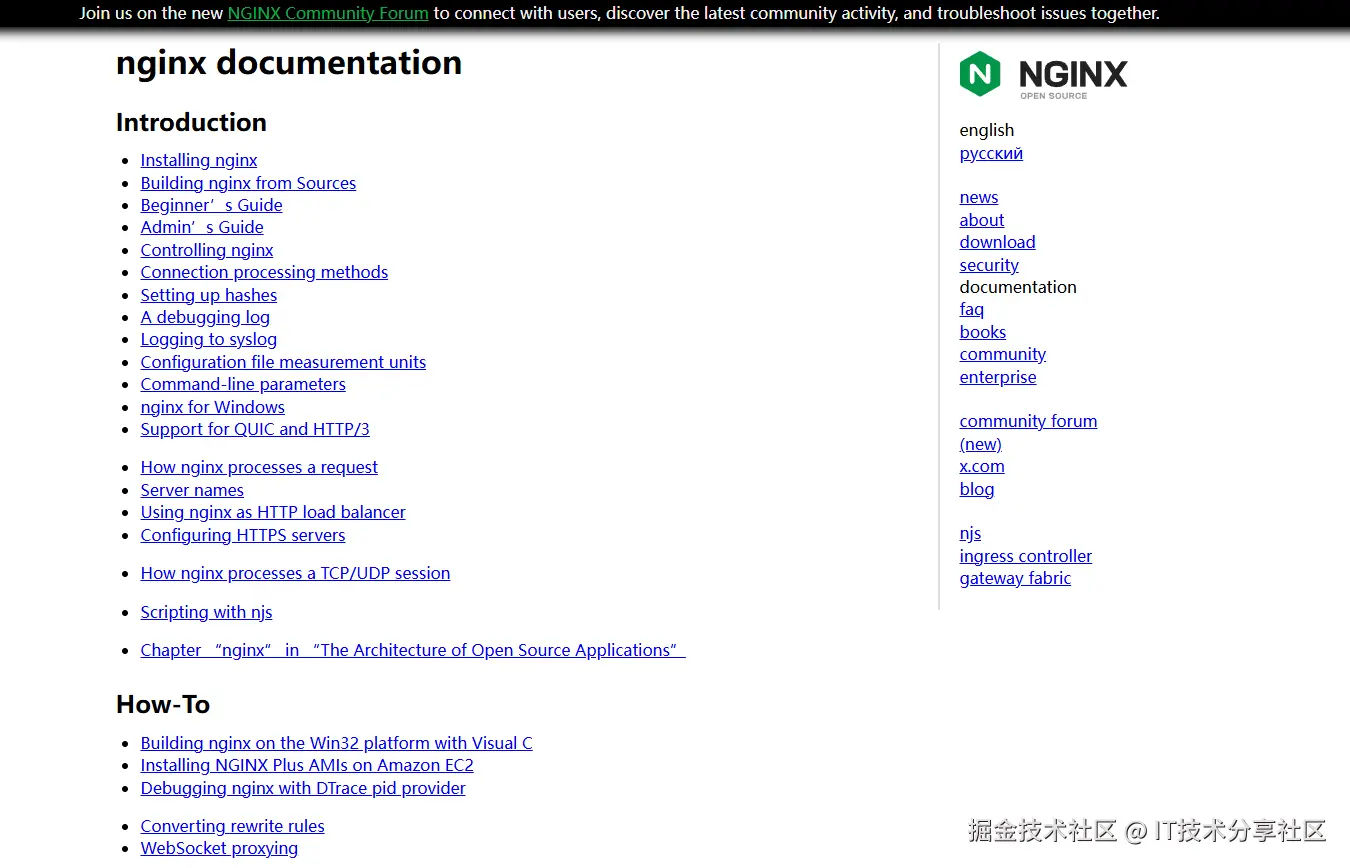Screen dimensions: 1350x868
Task: Open Building nginx on Win32 with Visual C
Action: coord(336,743)
